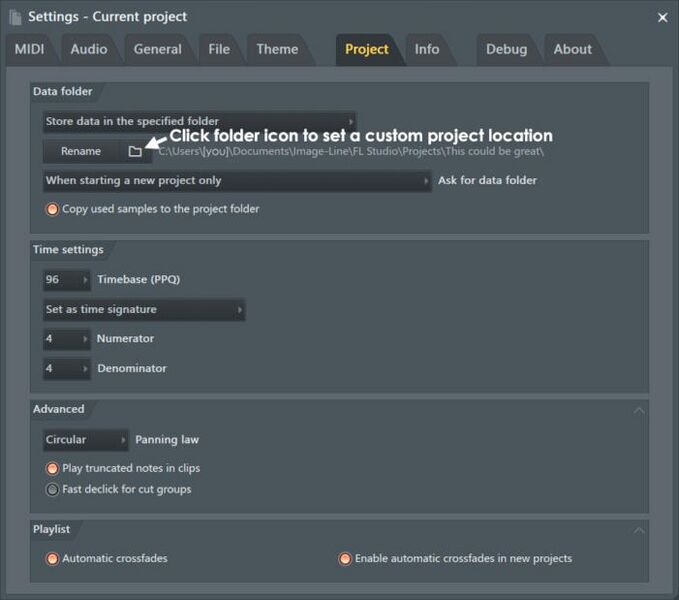Screen dimensions: 679x600
Task: Open the Ask for data folder dropdown
Action: 237,181
